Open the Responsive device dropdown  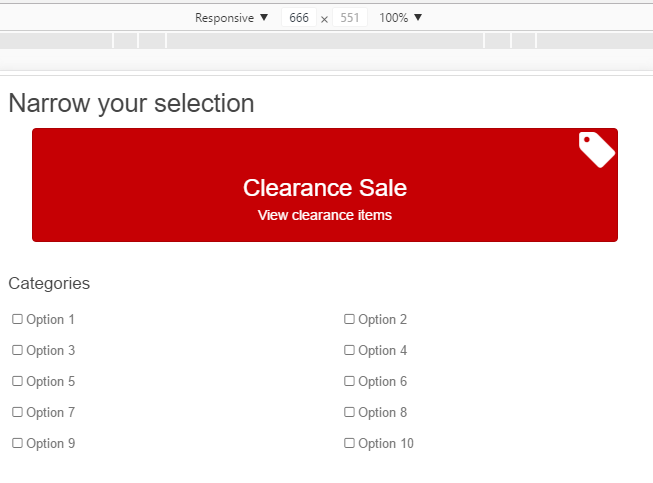(x=231, y=18)
